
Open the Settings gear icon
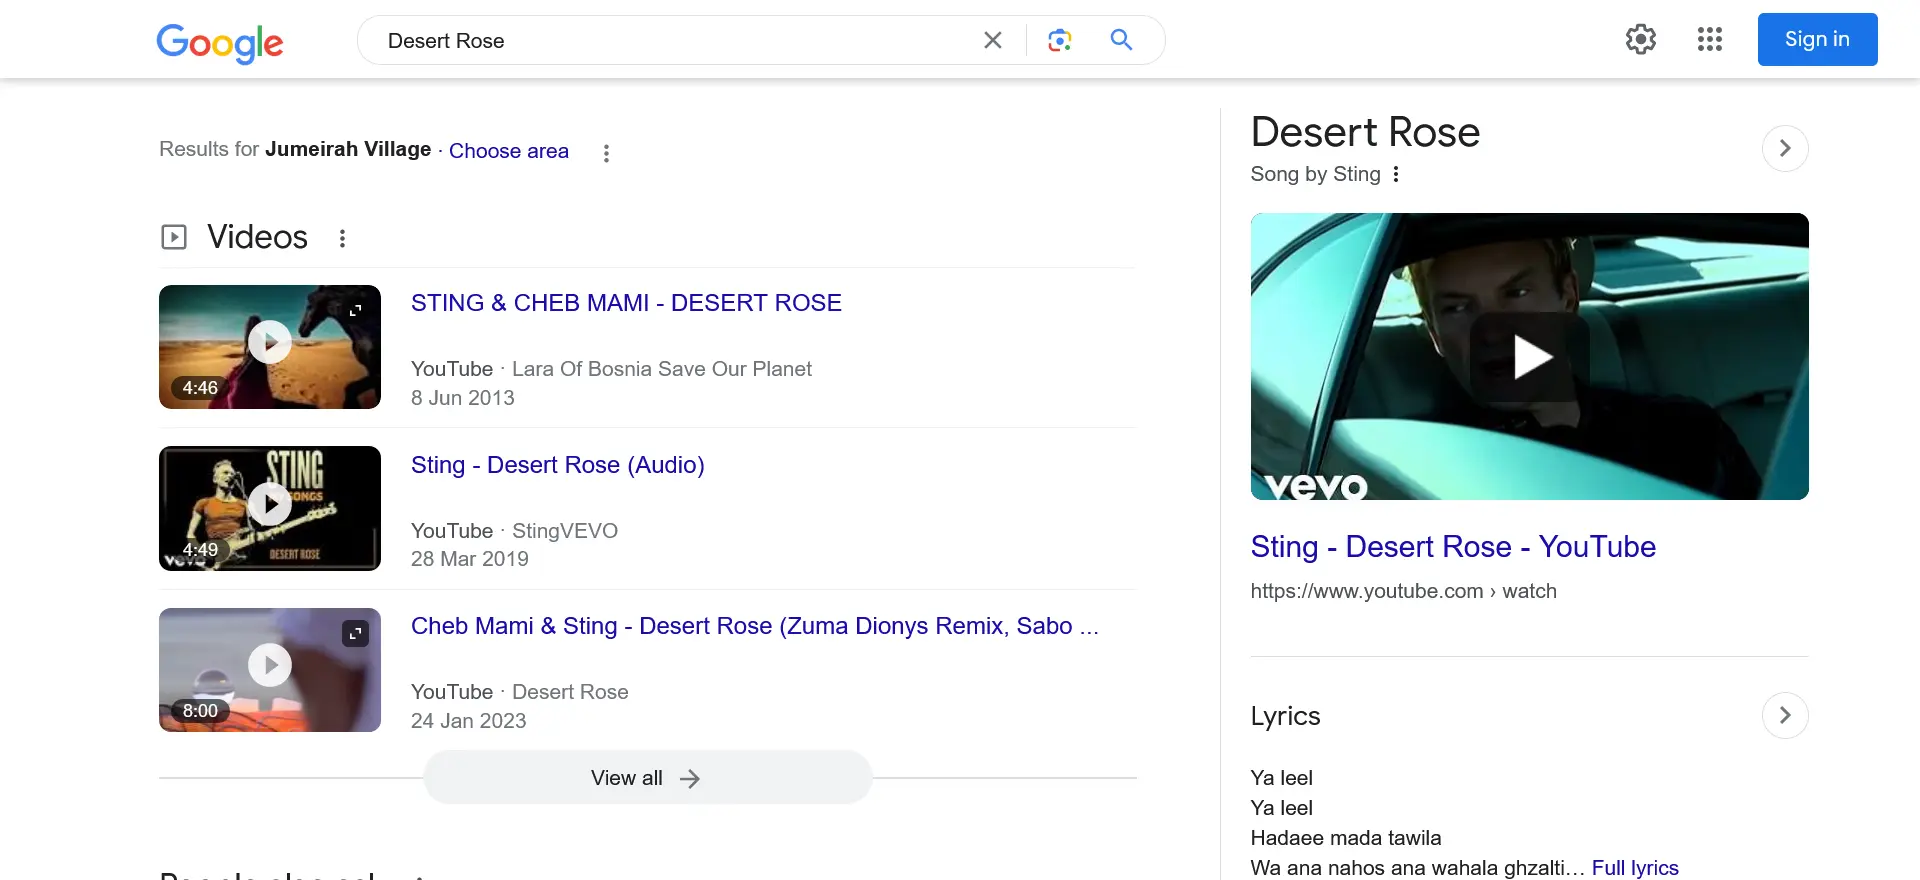point(1640,39)
